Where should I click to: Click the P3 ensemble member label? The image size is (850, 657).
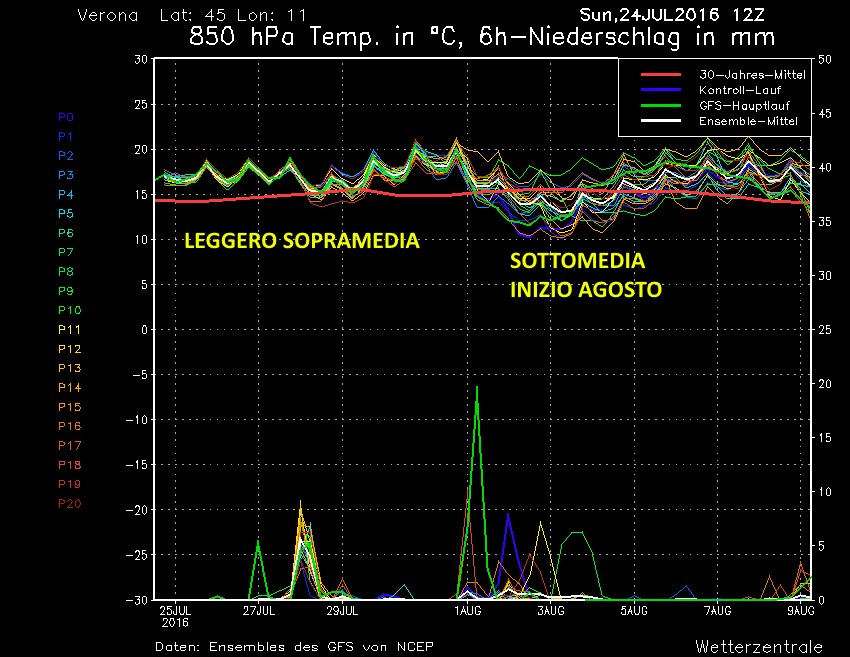click(x=66, y=175)
